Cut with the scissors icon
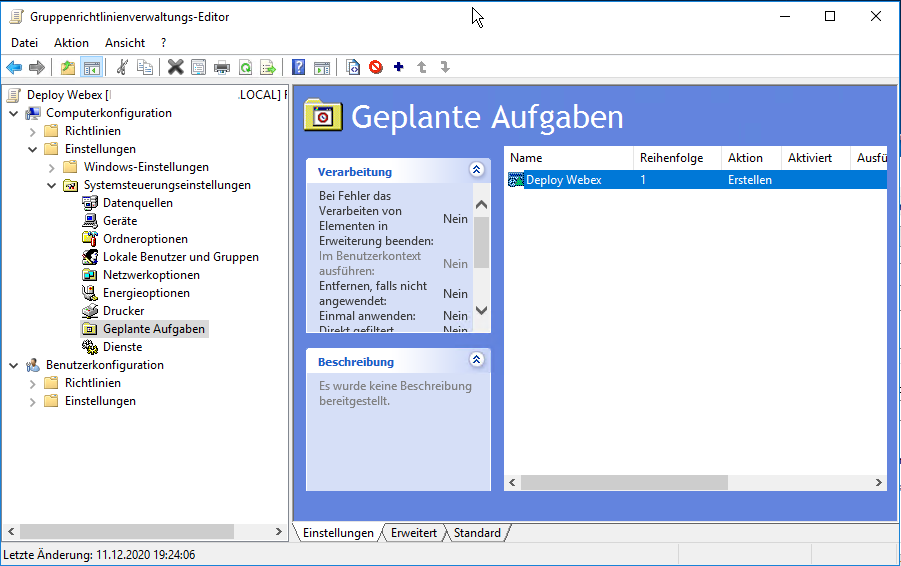The width and height of the screenshot is (901, 566). coord(122,67)
